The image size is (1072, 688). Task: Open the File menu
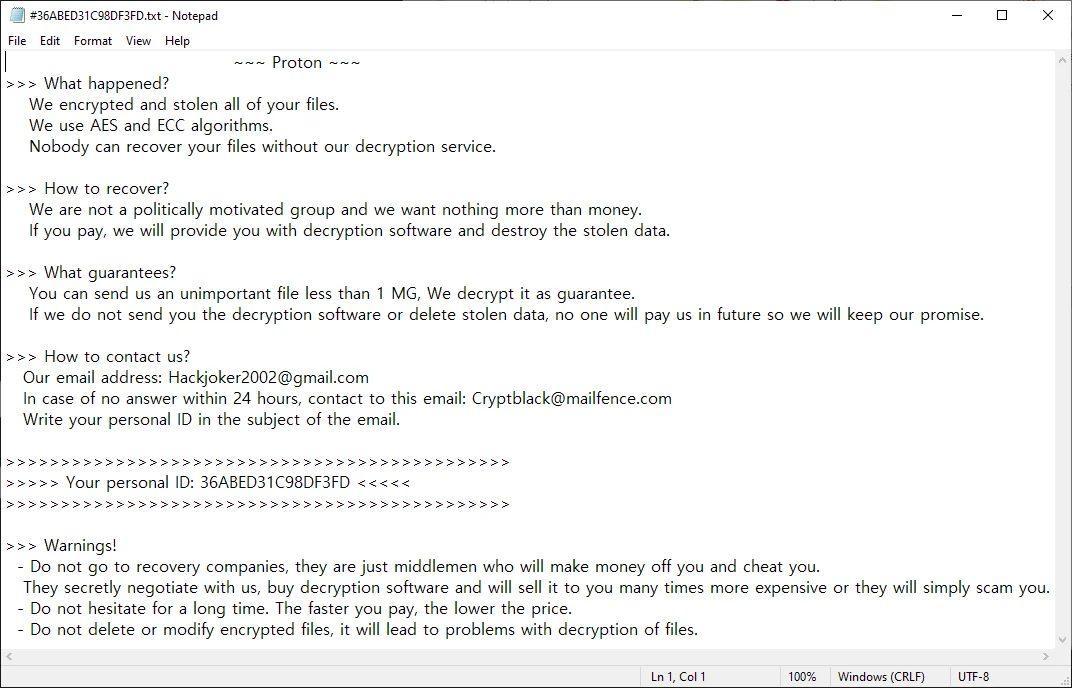[17, 41]
